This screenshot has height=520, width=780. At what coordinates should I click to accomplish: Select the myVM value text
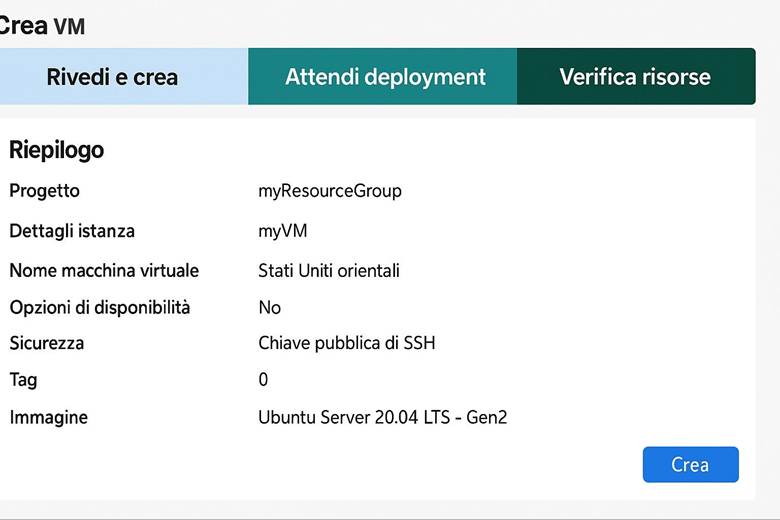point(283,231)
